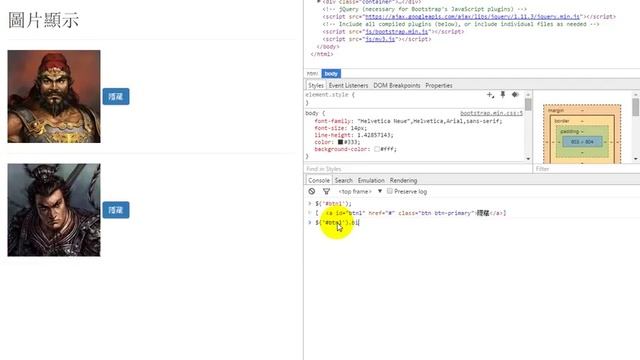The height and width of the screenshot is (360, 640).
Task: Click the red-bandana warrior portrait image
Action: coord(54,96)
